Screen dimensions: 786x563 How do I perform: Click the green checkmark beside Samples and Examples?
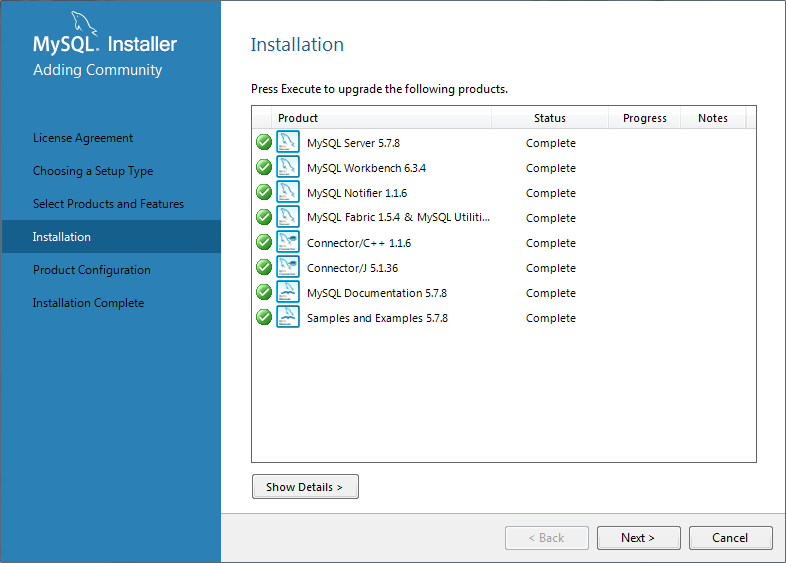[264, 317]
